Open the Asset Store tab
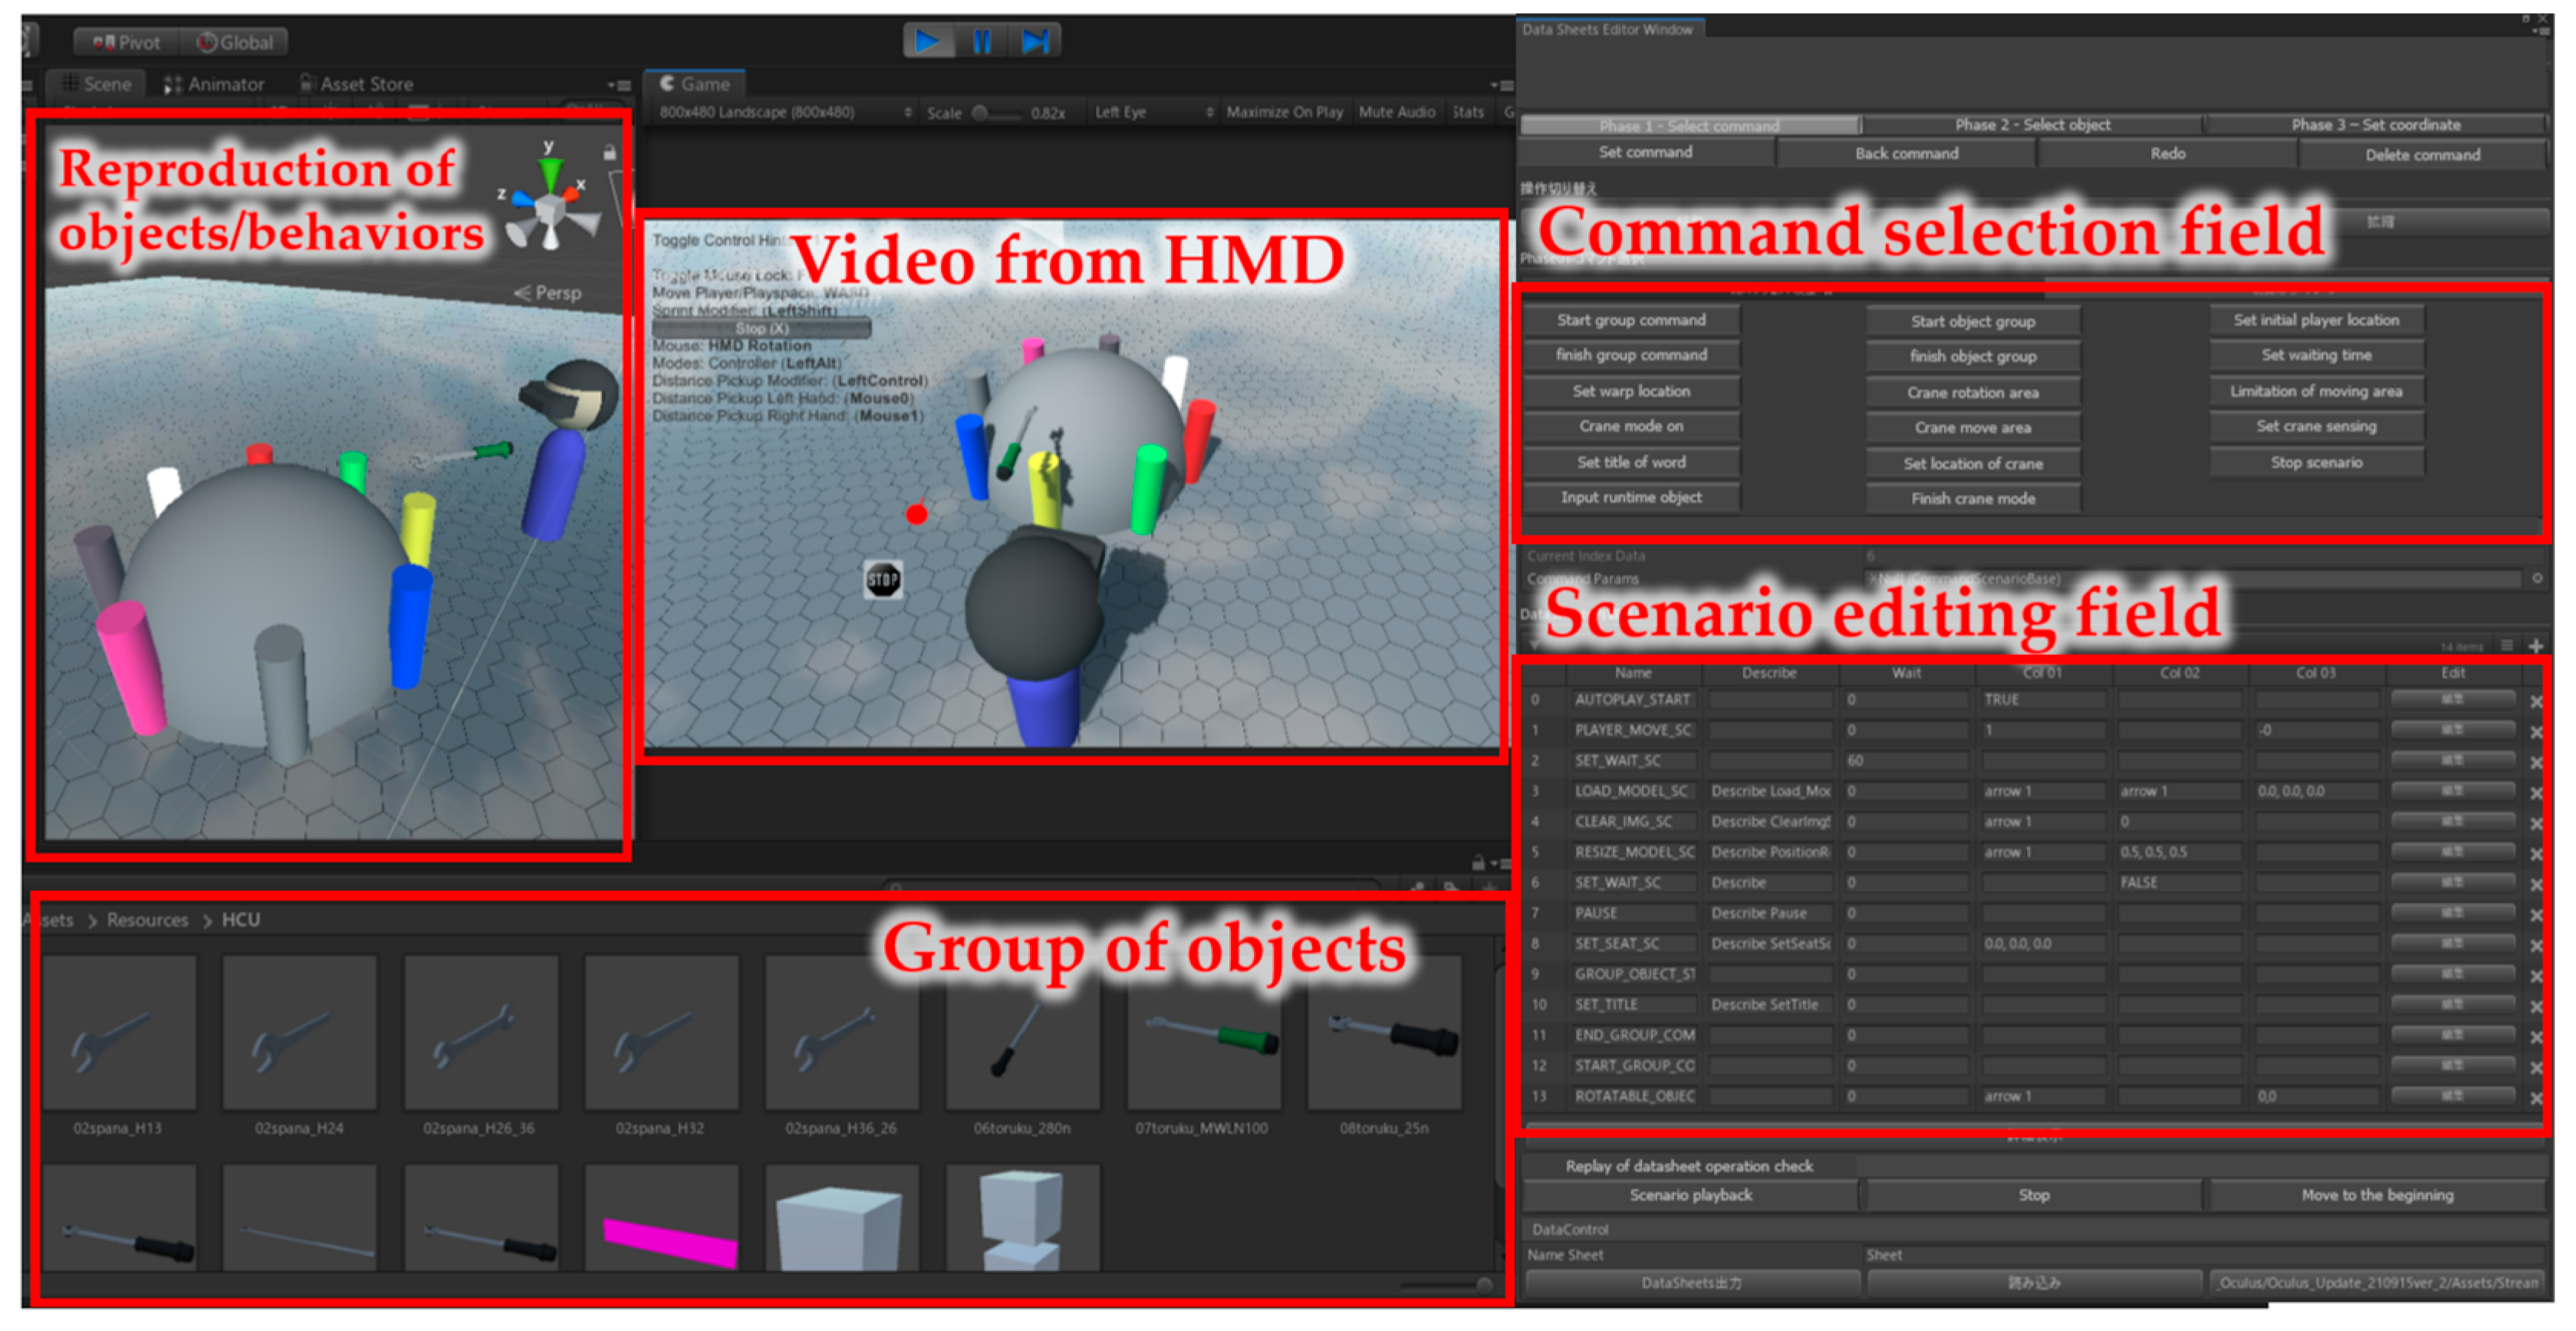The width and height of the screenshot is (2576, 1331). pyautogui.click(x=356, y=84)
